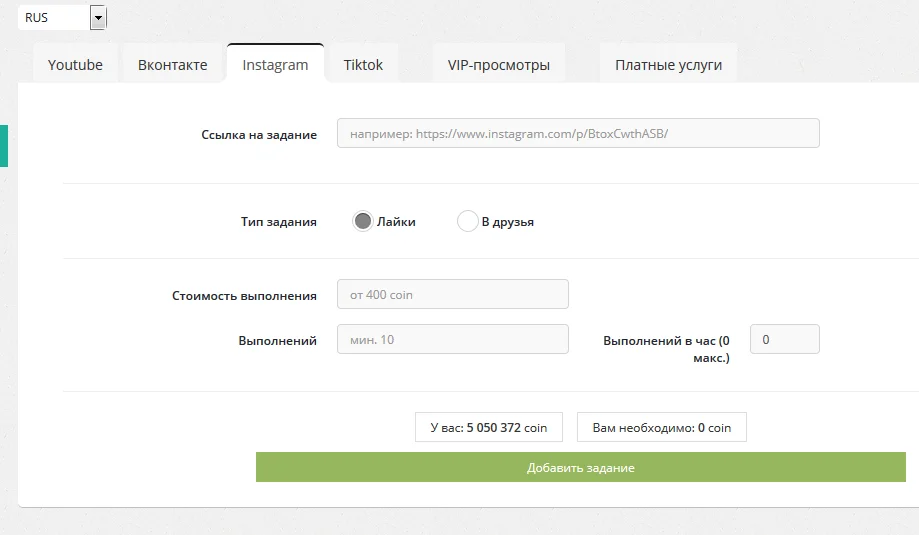Click the teal bar at the left edge
This screenshot has height=535, width=919.
[4, 146]
